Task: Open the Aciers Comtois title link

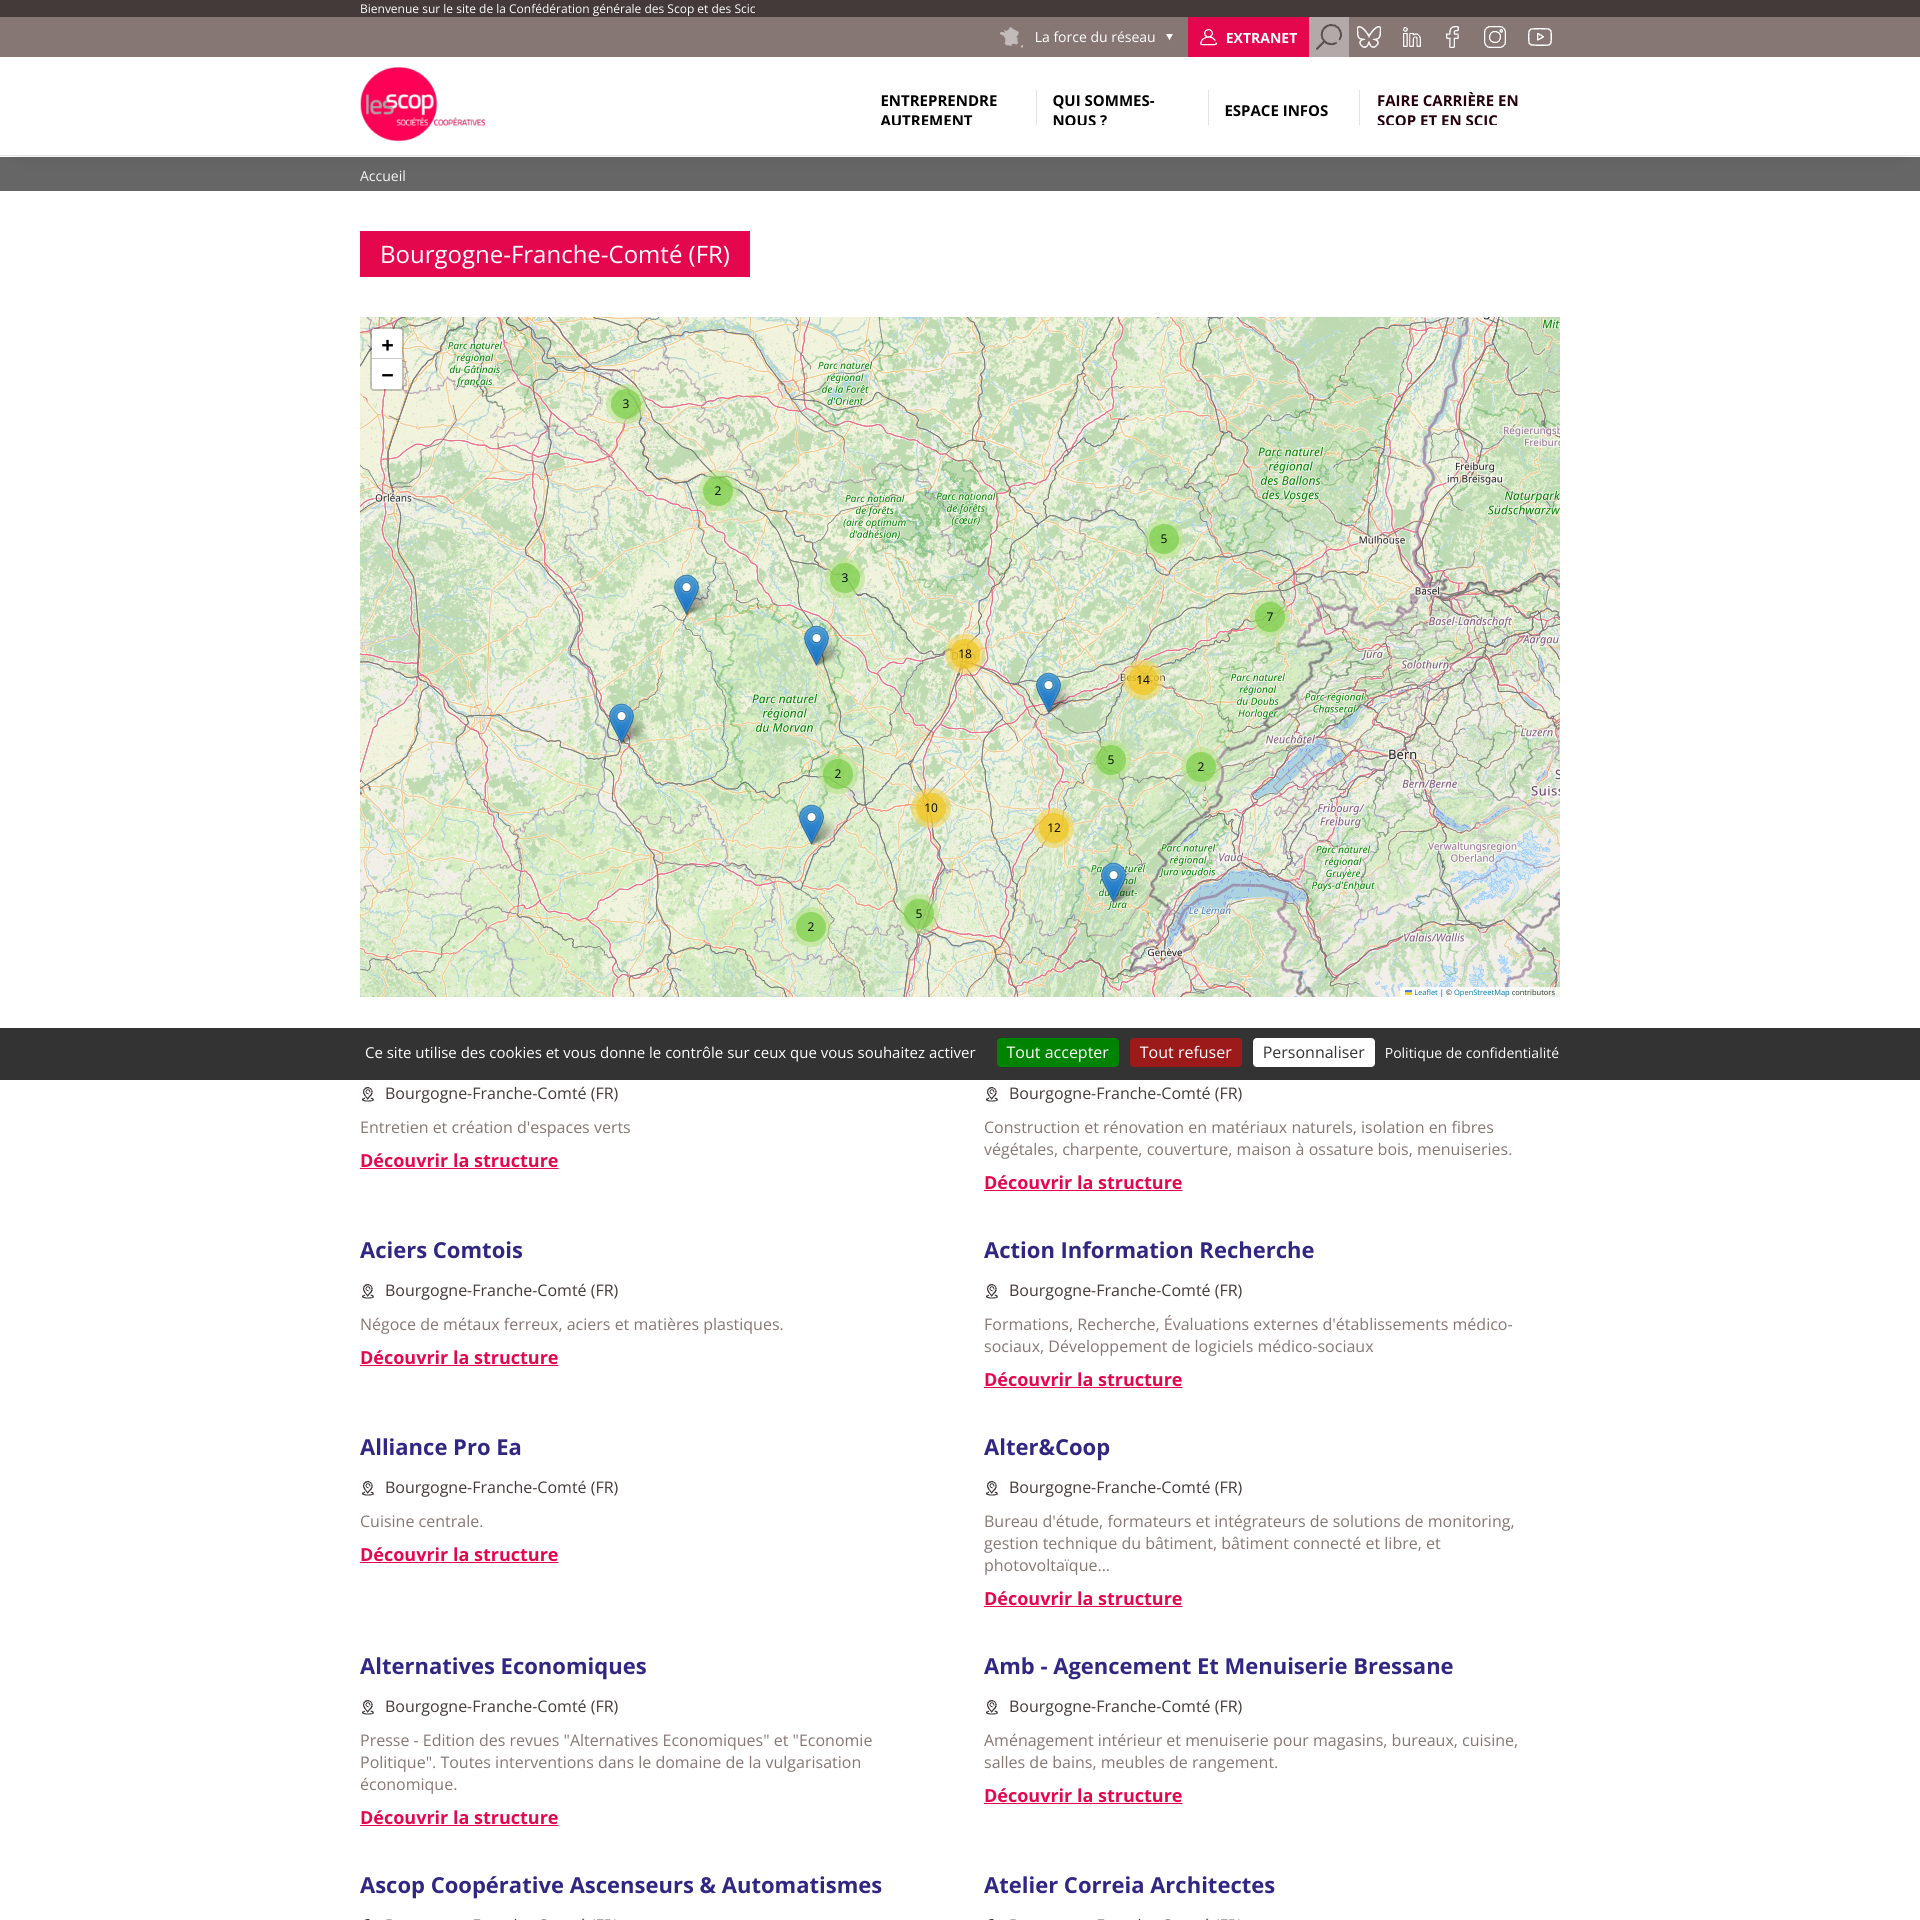Action: [x=441, y=1250]
